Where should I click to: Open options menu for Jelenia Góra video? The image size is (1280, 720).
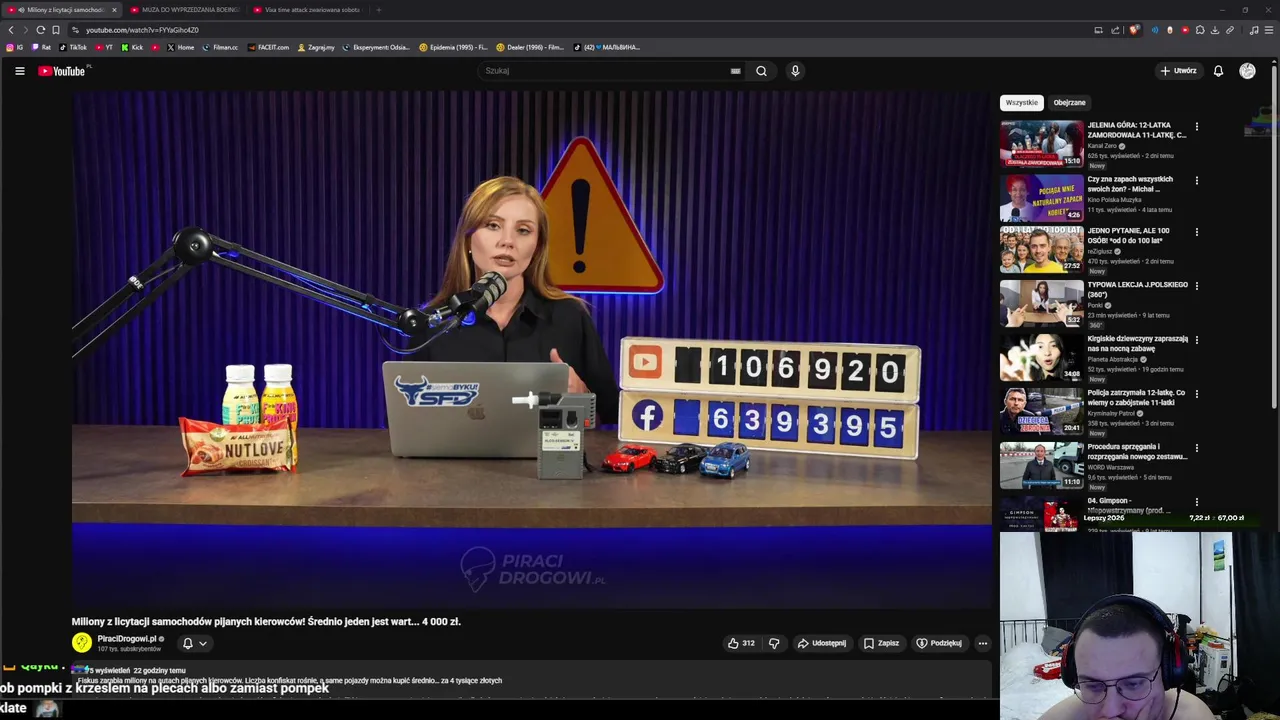(1196, 127)
